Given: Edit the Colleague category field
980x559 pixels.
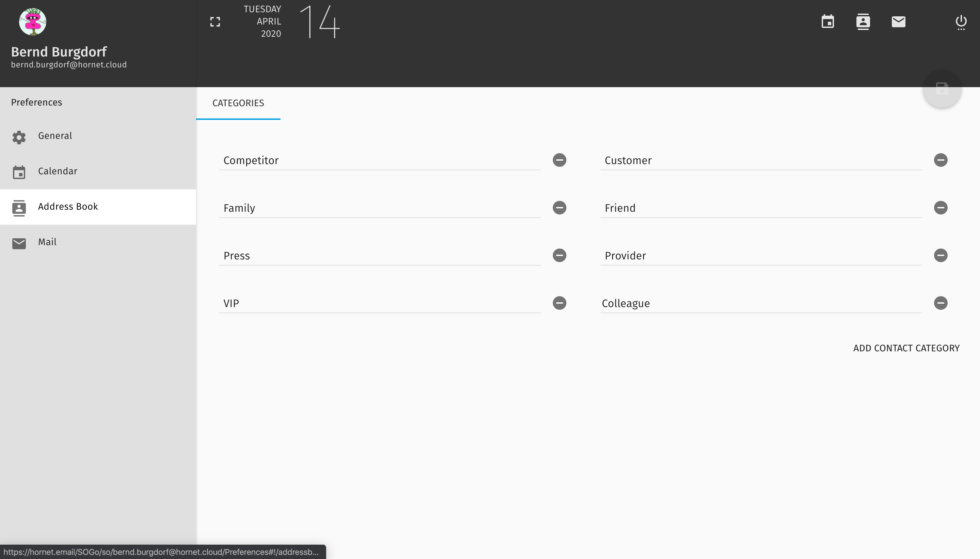Looking at the screenshot, I should tap(761, 303).
